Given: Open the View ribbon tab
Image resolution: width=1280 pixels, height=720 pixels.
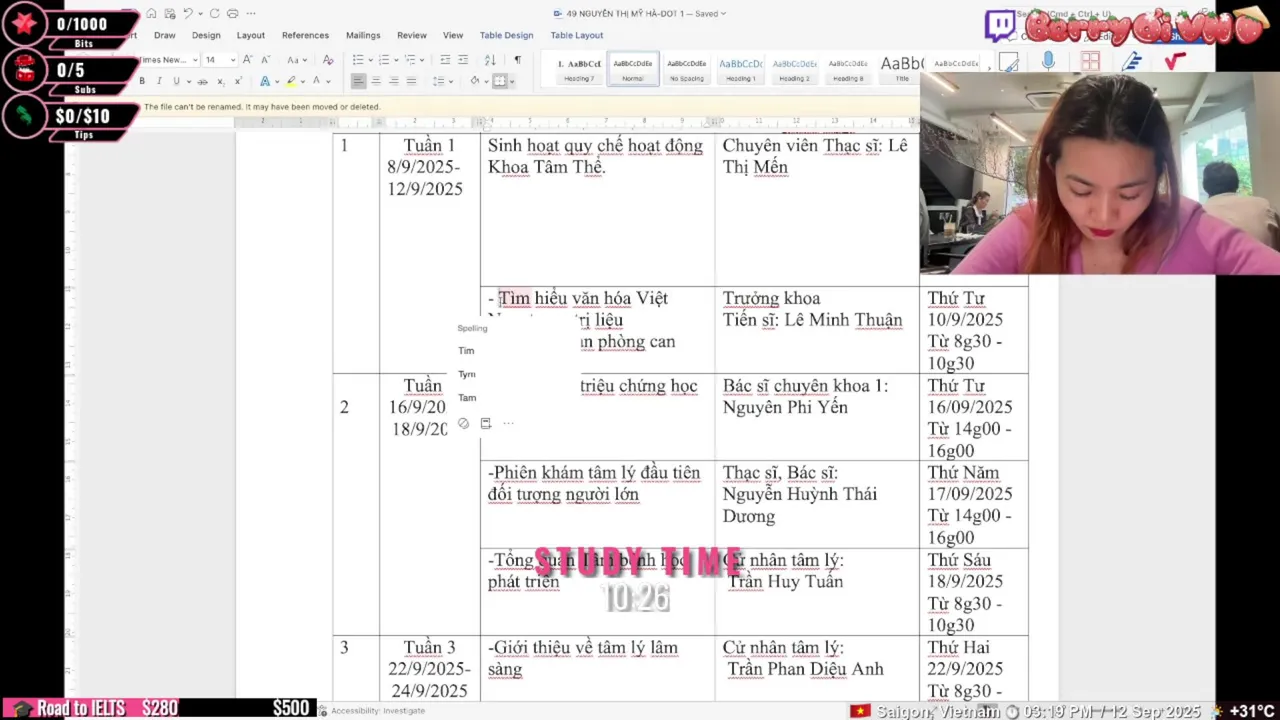Looking at the screenshot, I should point(453,35).
